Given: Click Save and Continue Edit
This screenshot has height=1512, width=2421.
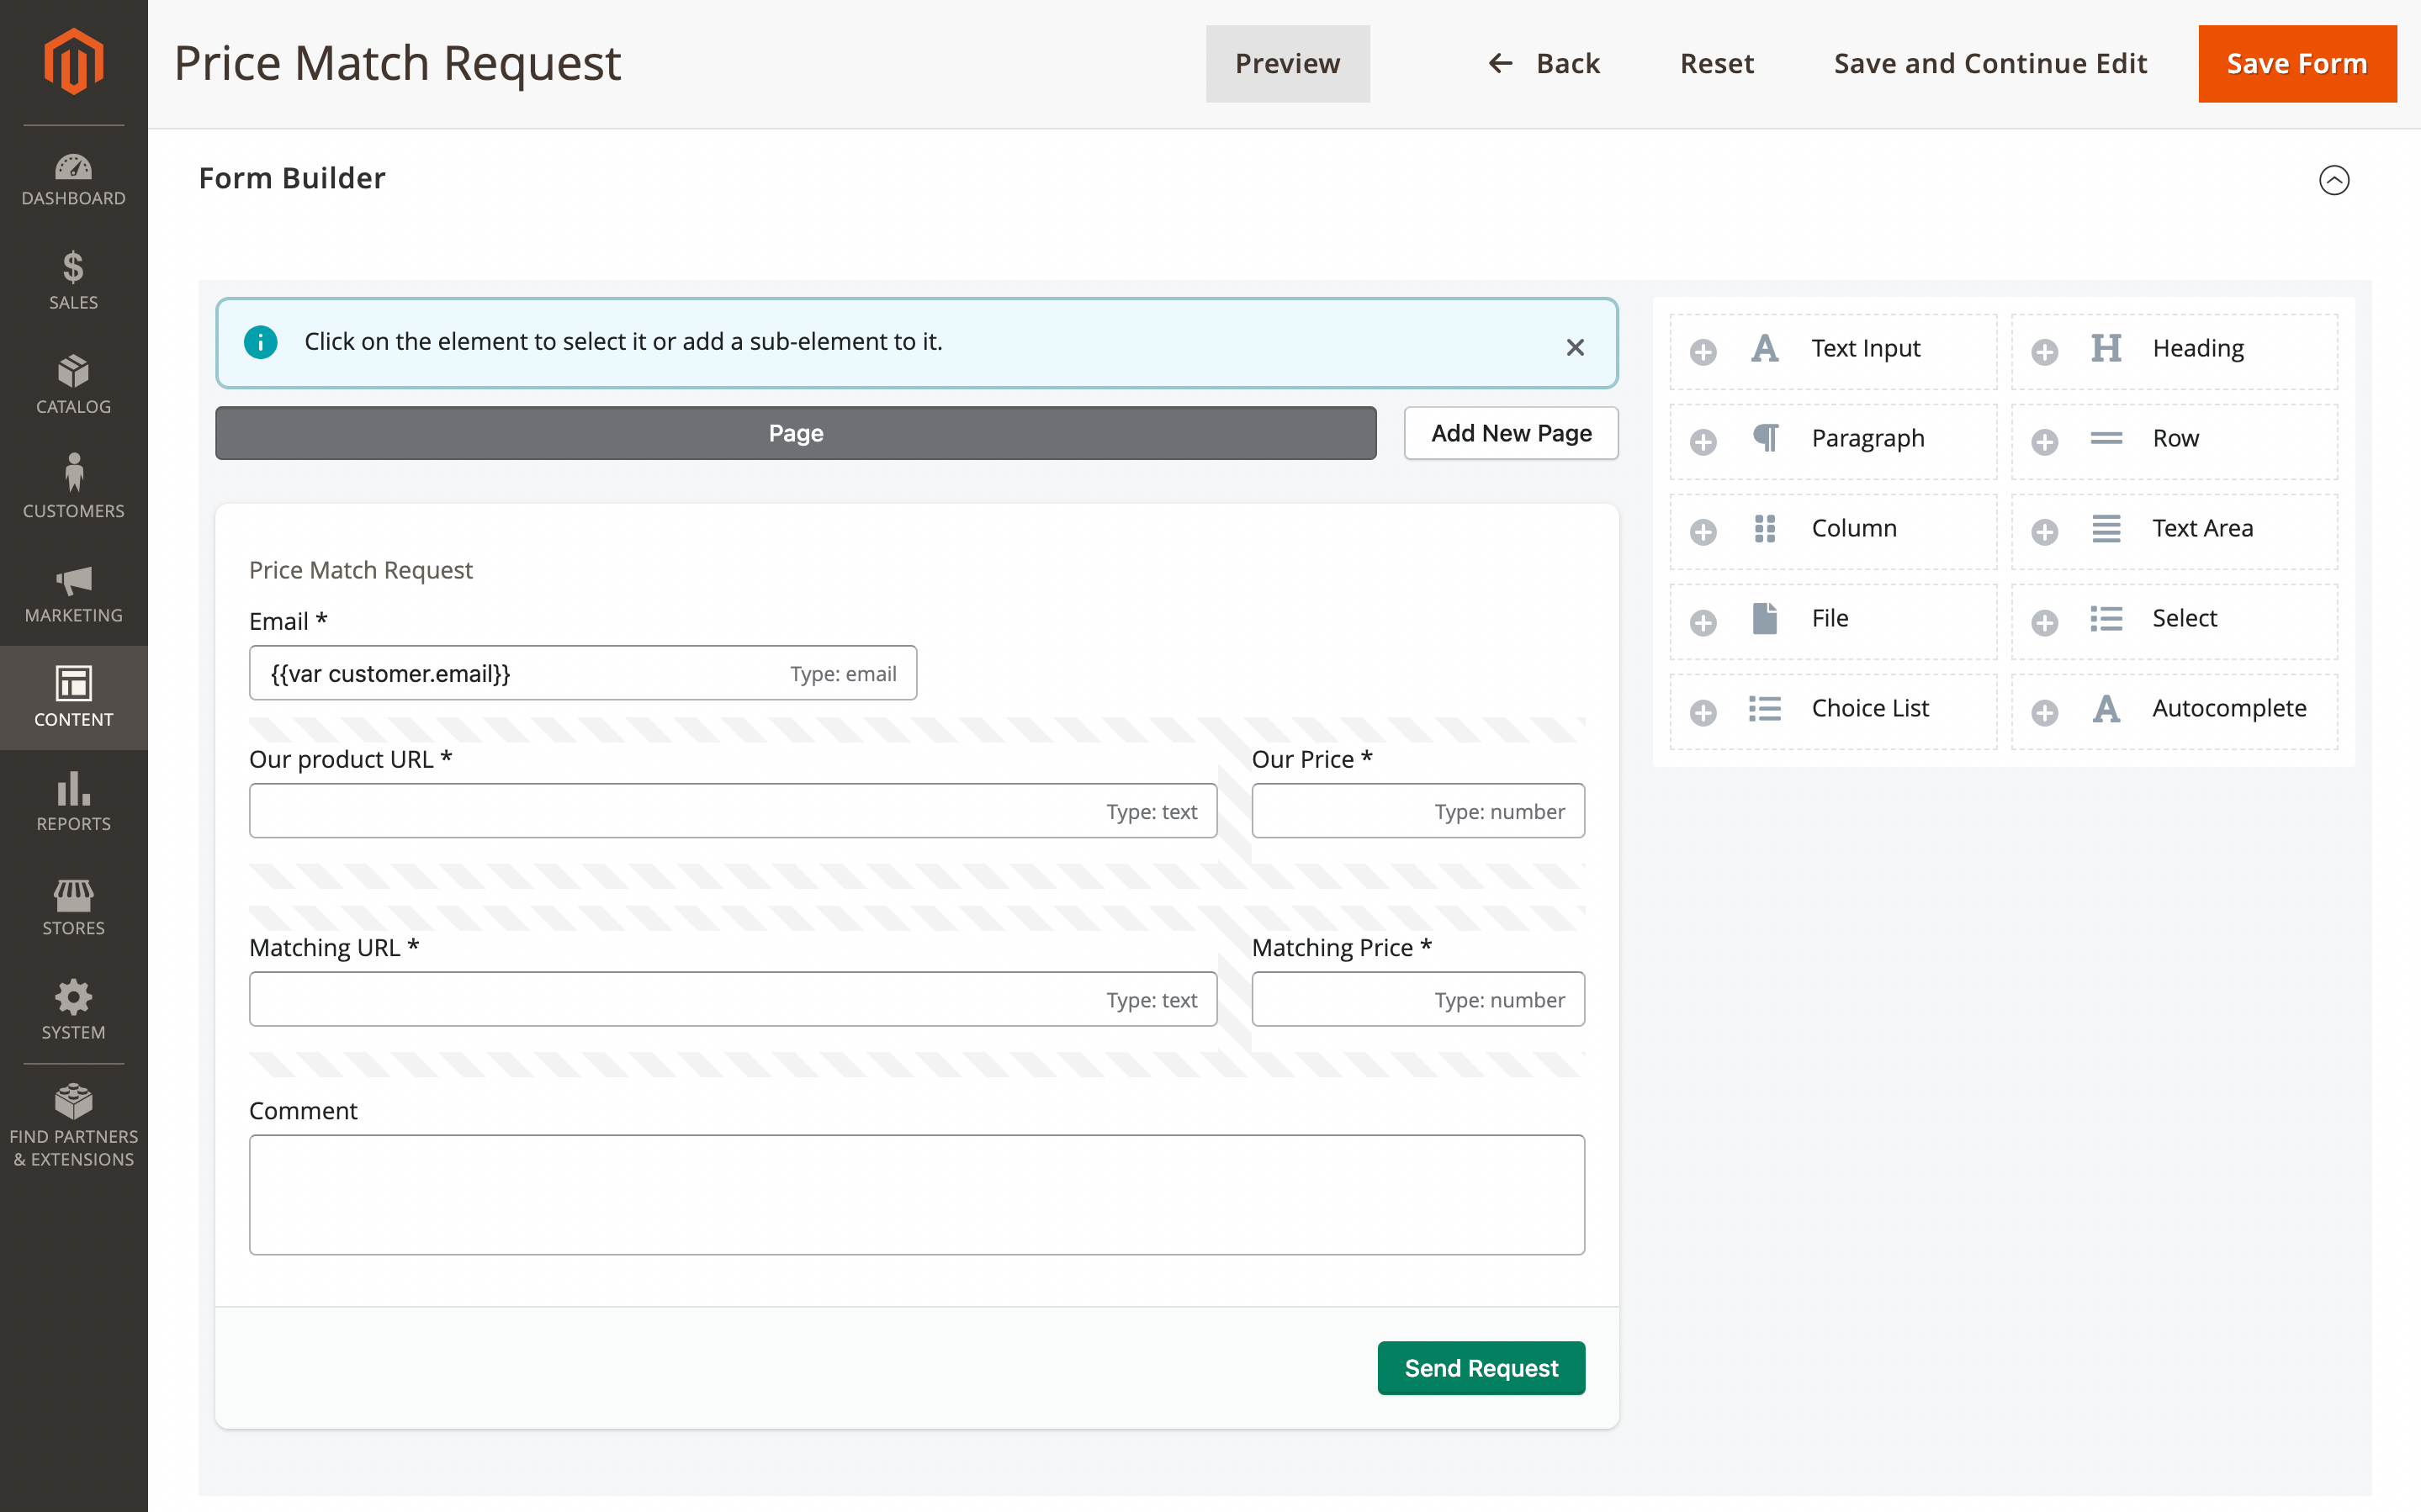Looking at the screenshot, I should click(x=1989, y=64).
